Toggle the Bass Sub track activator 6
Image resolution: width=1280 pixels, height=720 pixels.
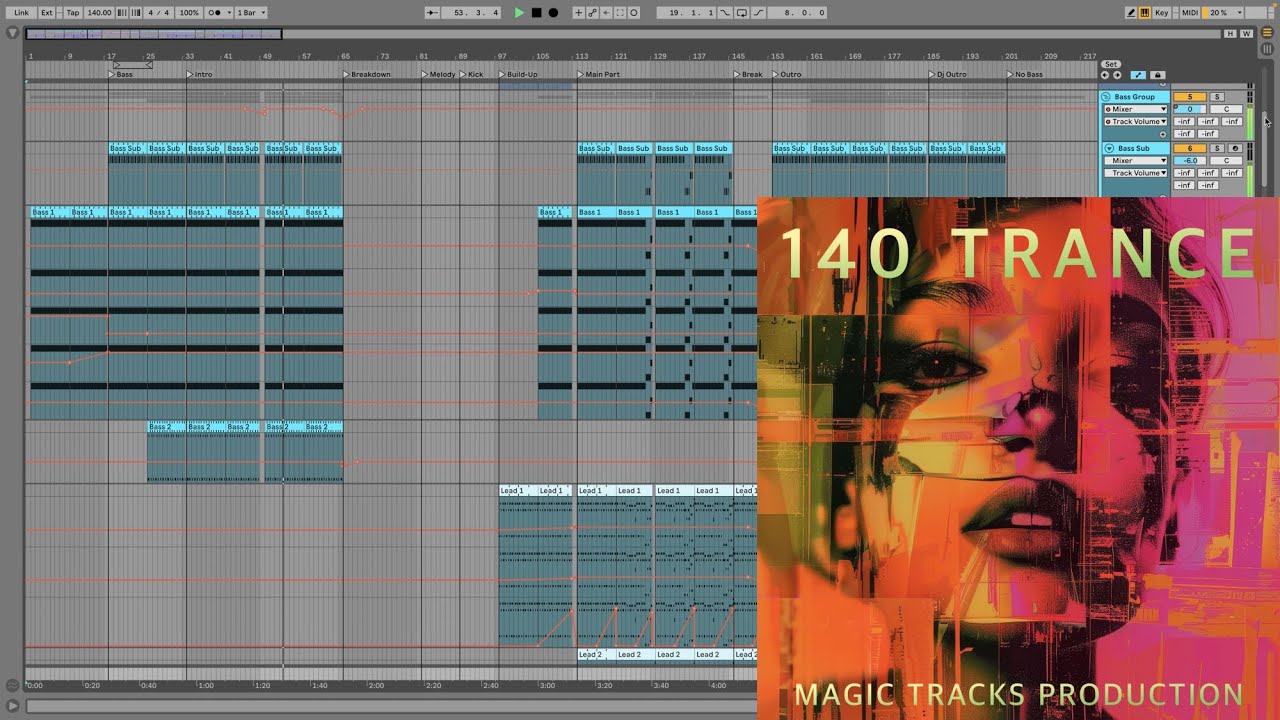tap(1190, 148)
